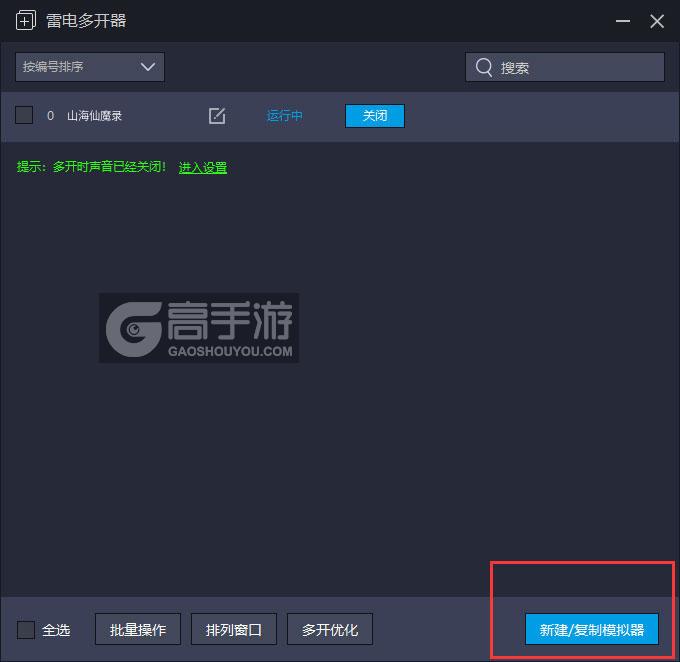Click the 多开优化 optimization button
Screen dimensions: 680x662
[330, 629]
